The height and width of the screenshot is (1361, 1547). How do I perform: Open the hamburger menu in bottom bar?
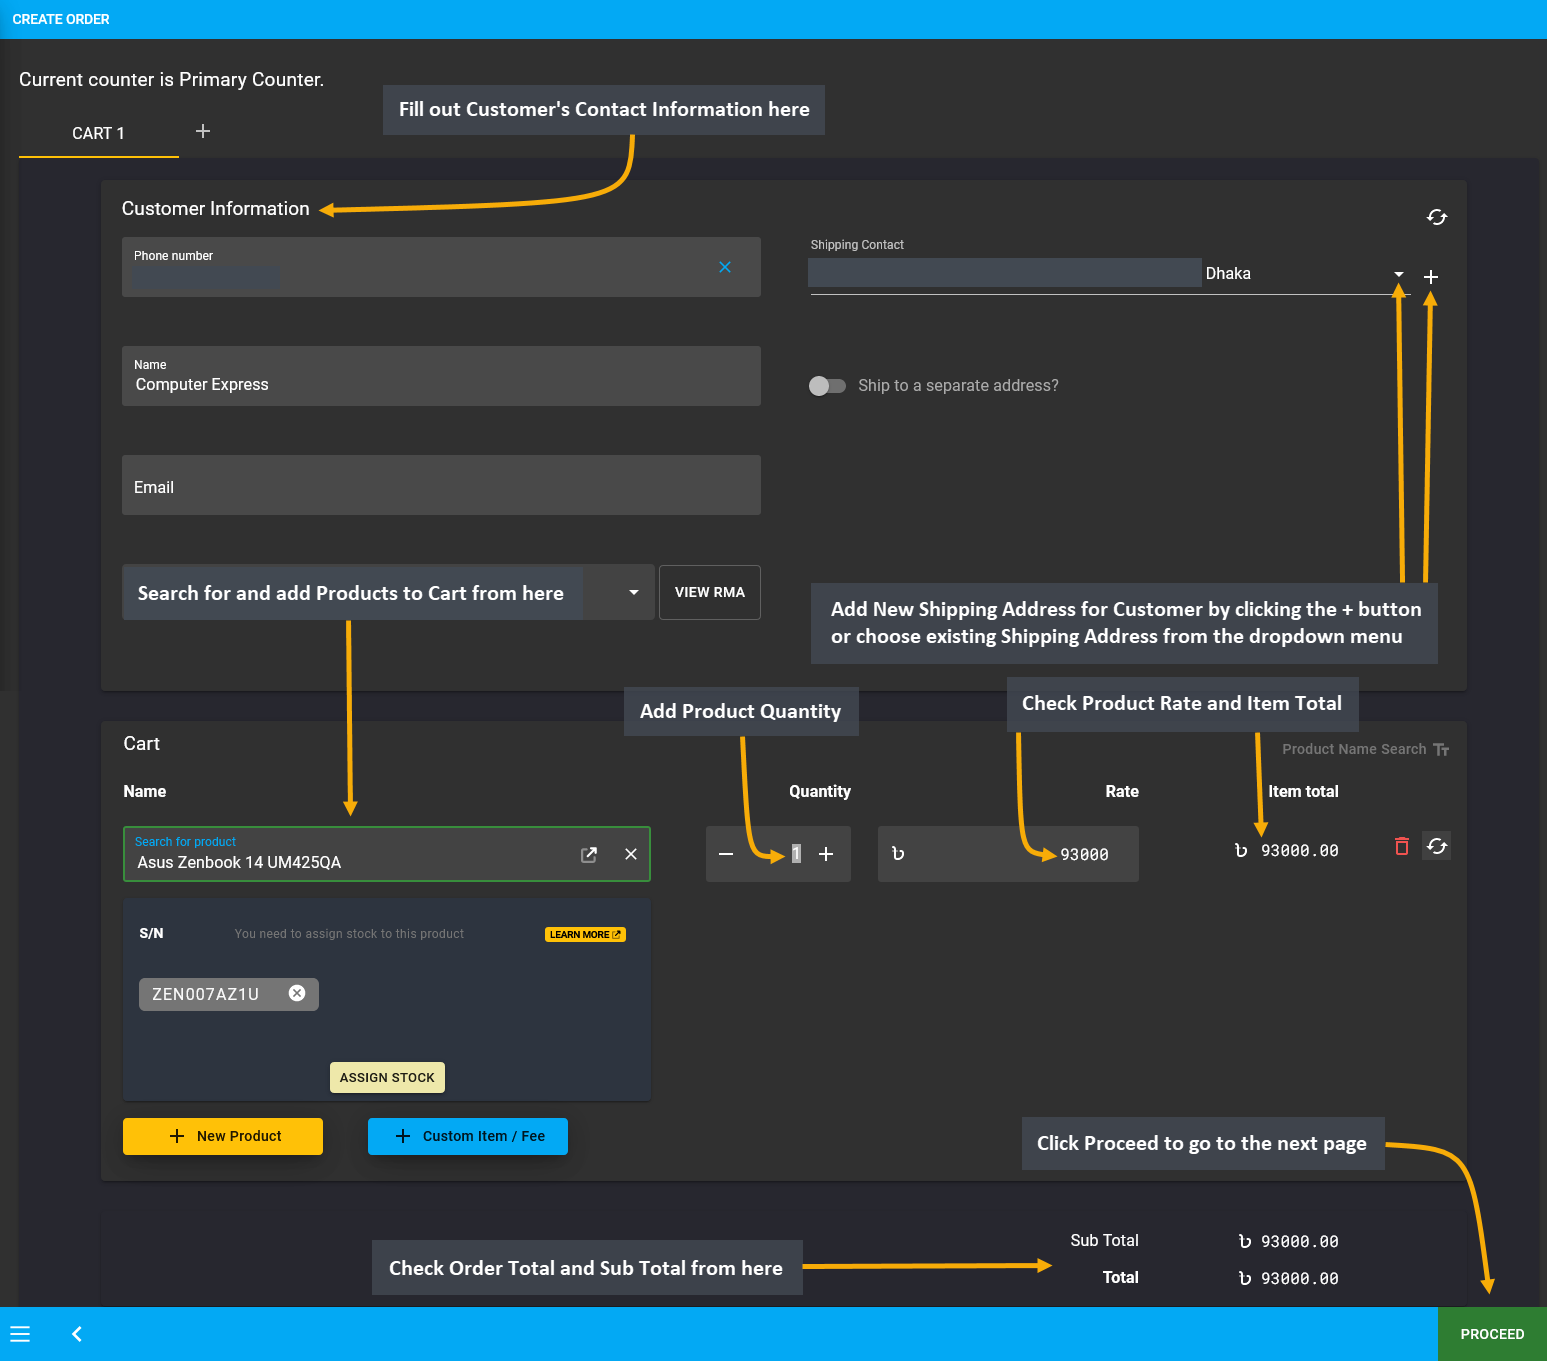click(20, 1334)
